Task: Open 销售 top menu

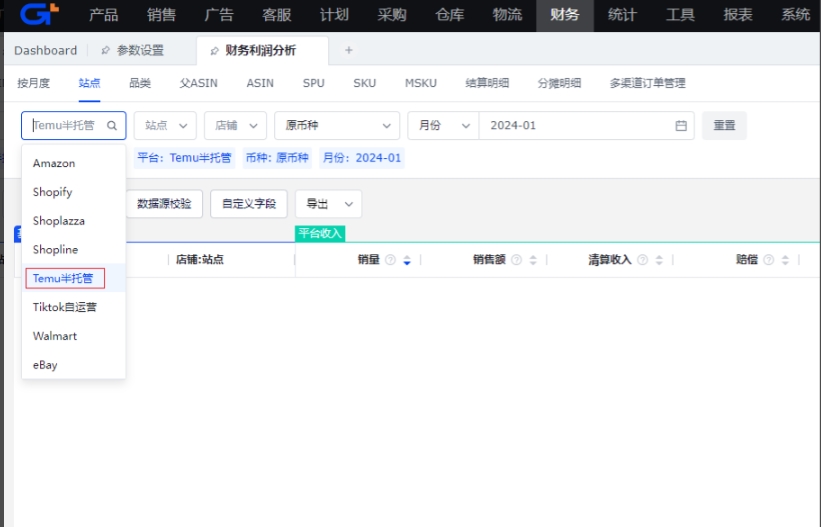Action: point(161,15)
